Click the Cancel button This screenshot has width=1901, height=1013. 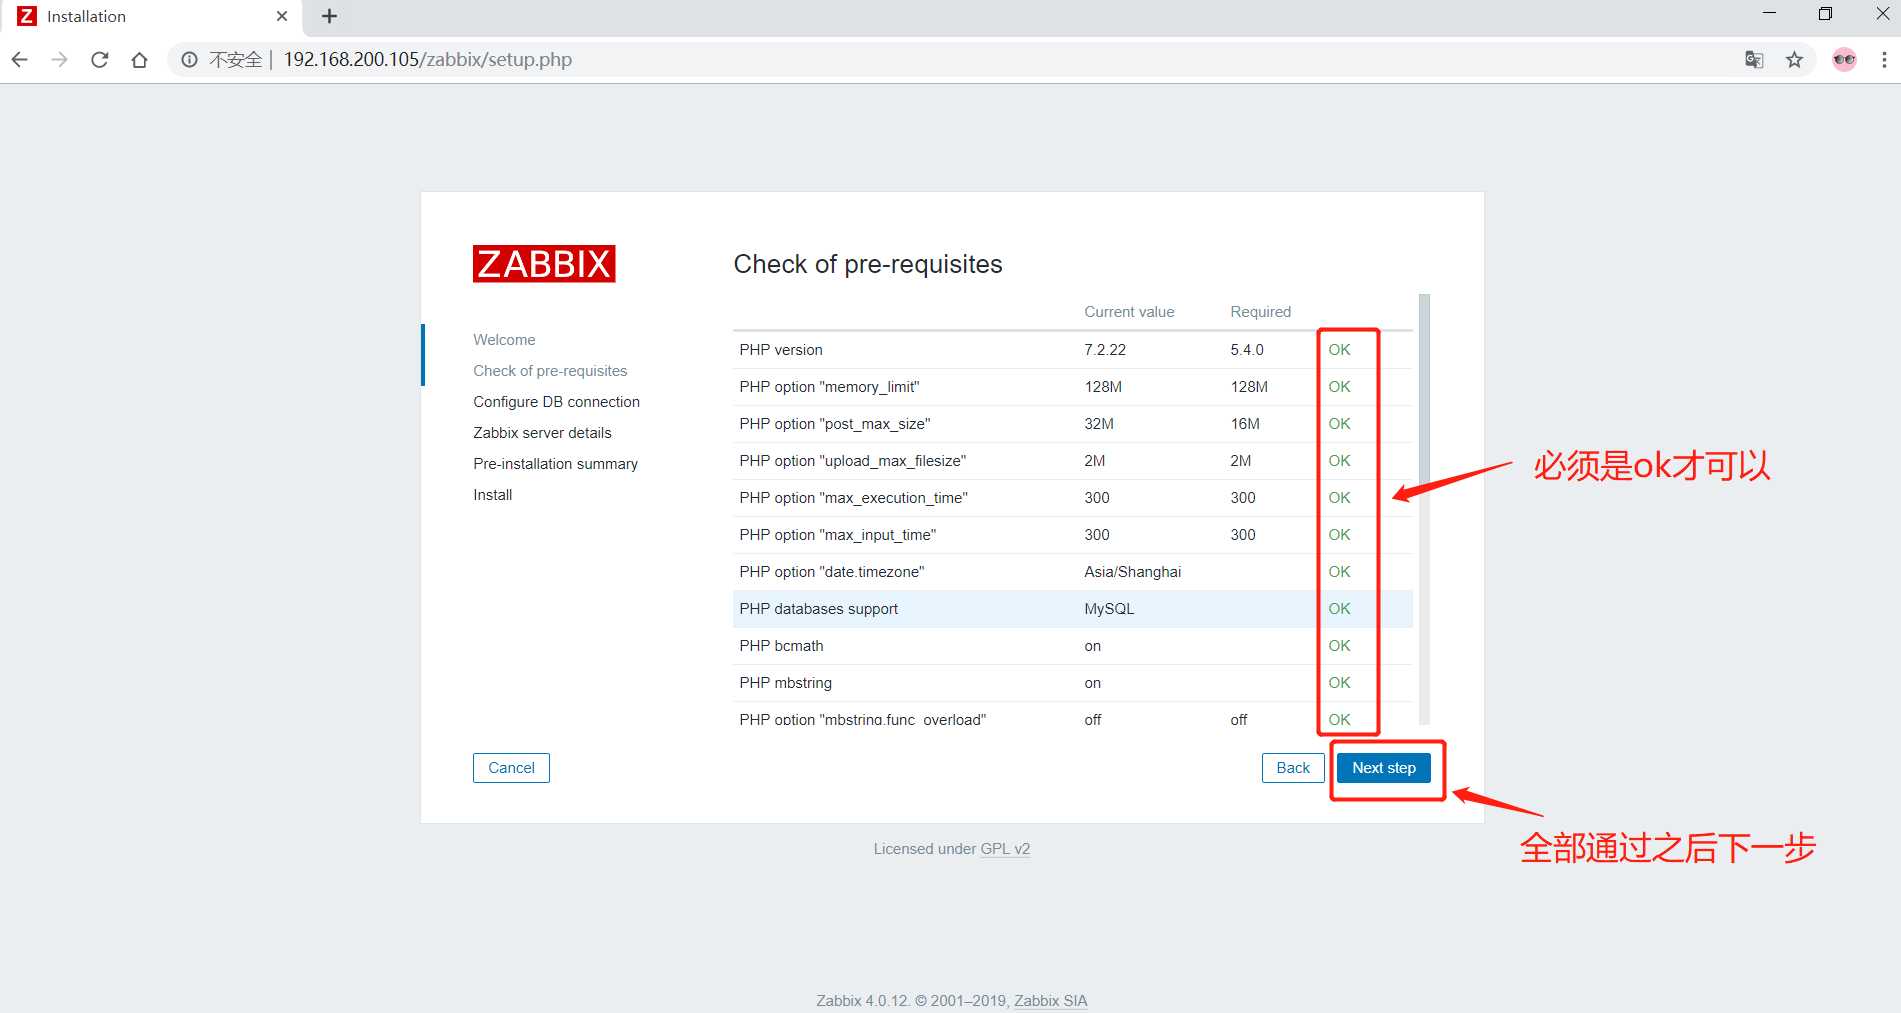(x=511, y=768)
